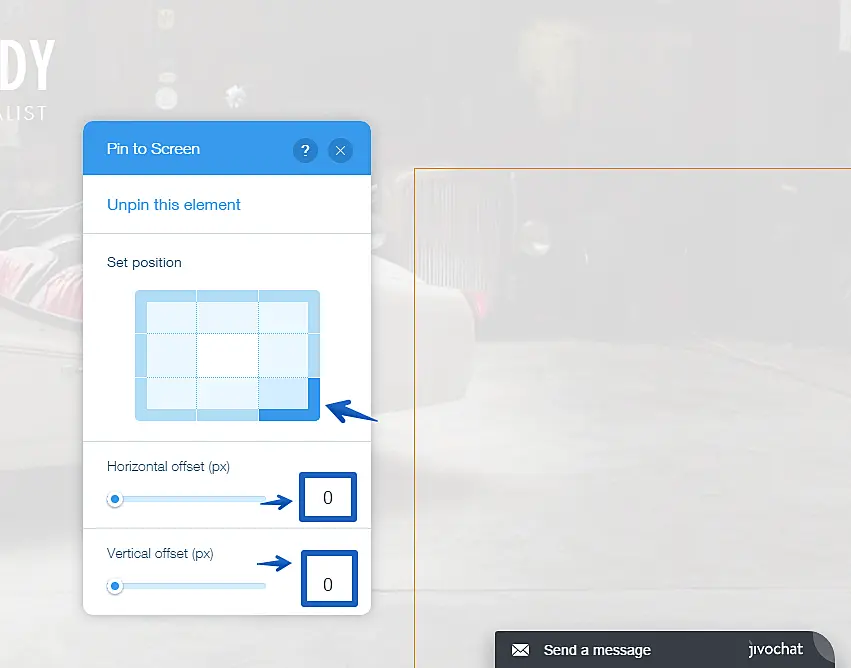This screenshot has width=851, height=668.
Task: Select the center cell of position grid
Action: tap(227, 355)
